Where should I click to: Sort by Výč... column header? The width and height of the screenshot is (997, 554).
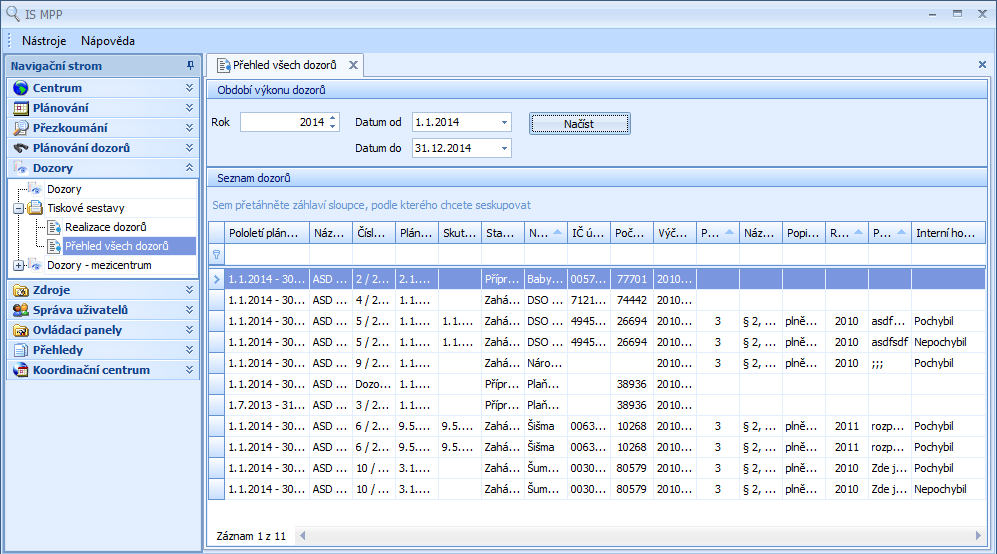(x=675, y=233)
